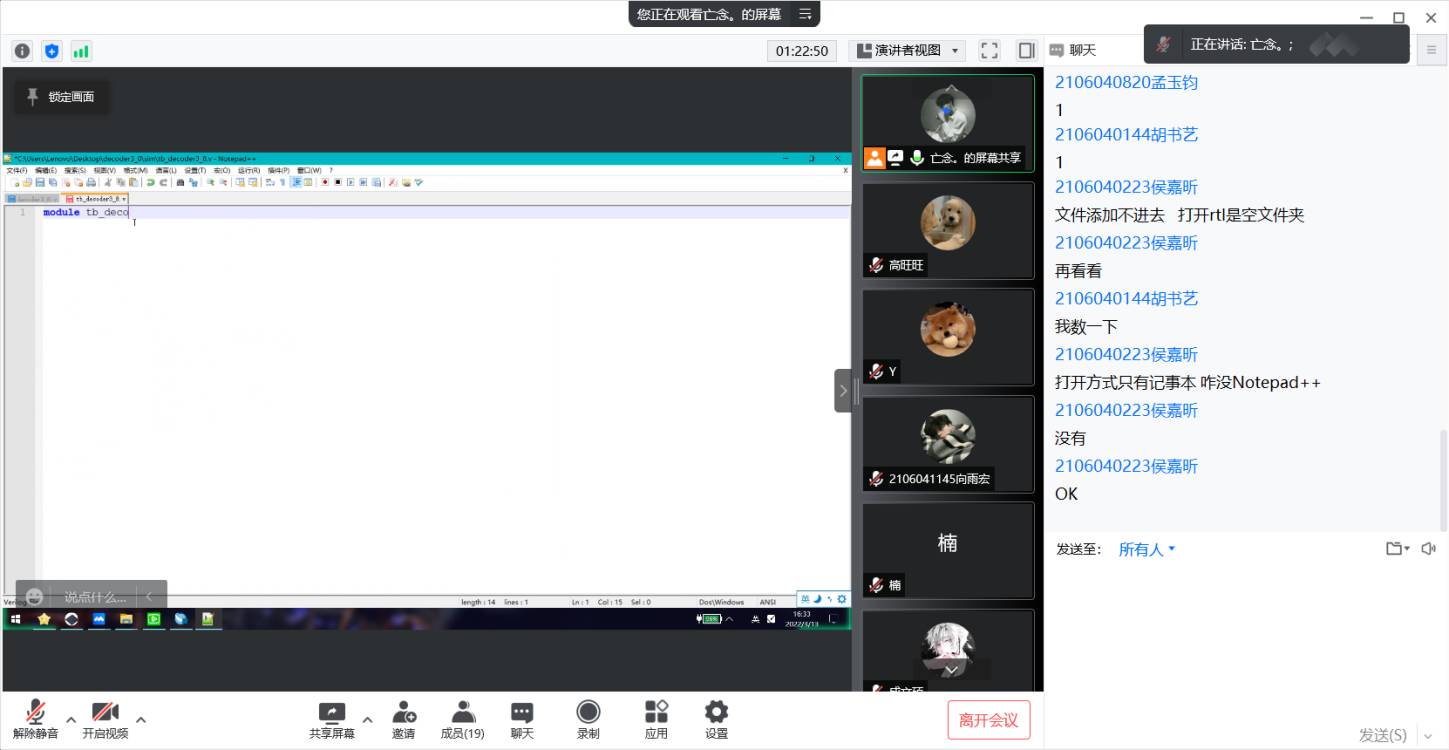Collapse the reaction bar arrow
The image size is (1449, 750).
[149, 597]
